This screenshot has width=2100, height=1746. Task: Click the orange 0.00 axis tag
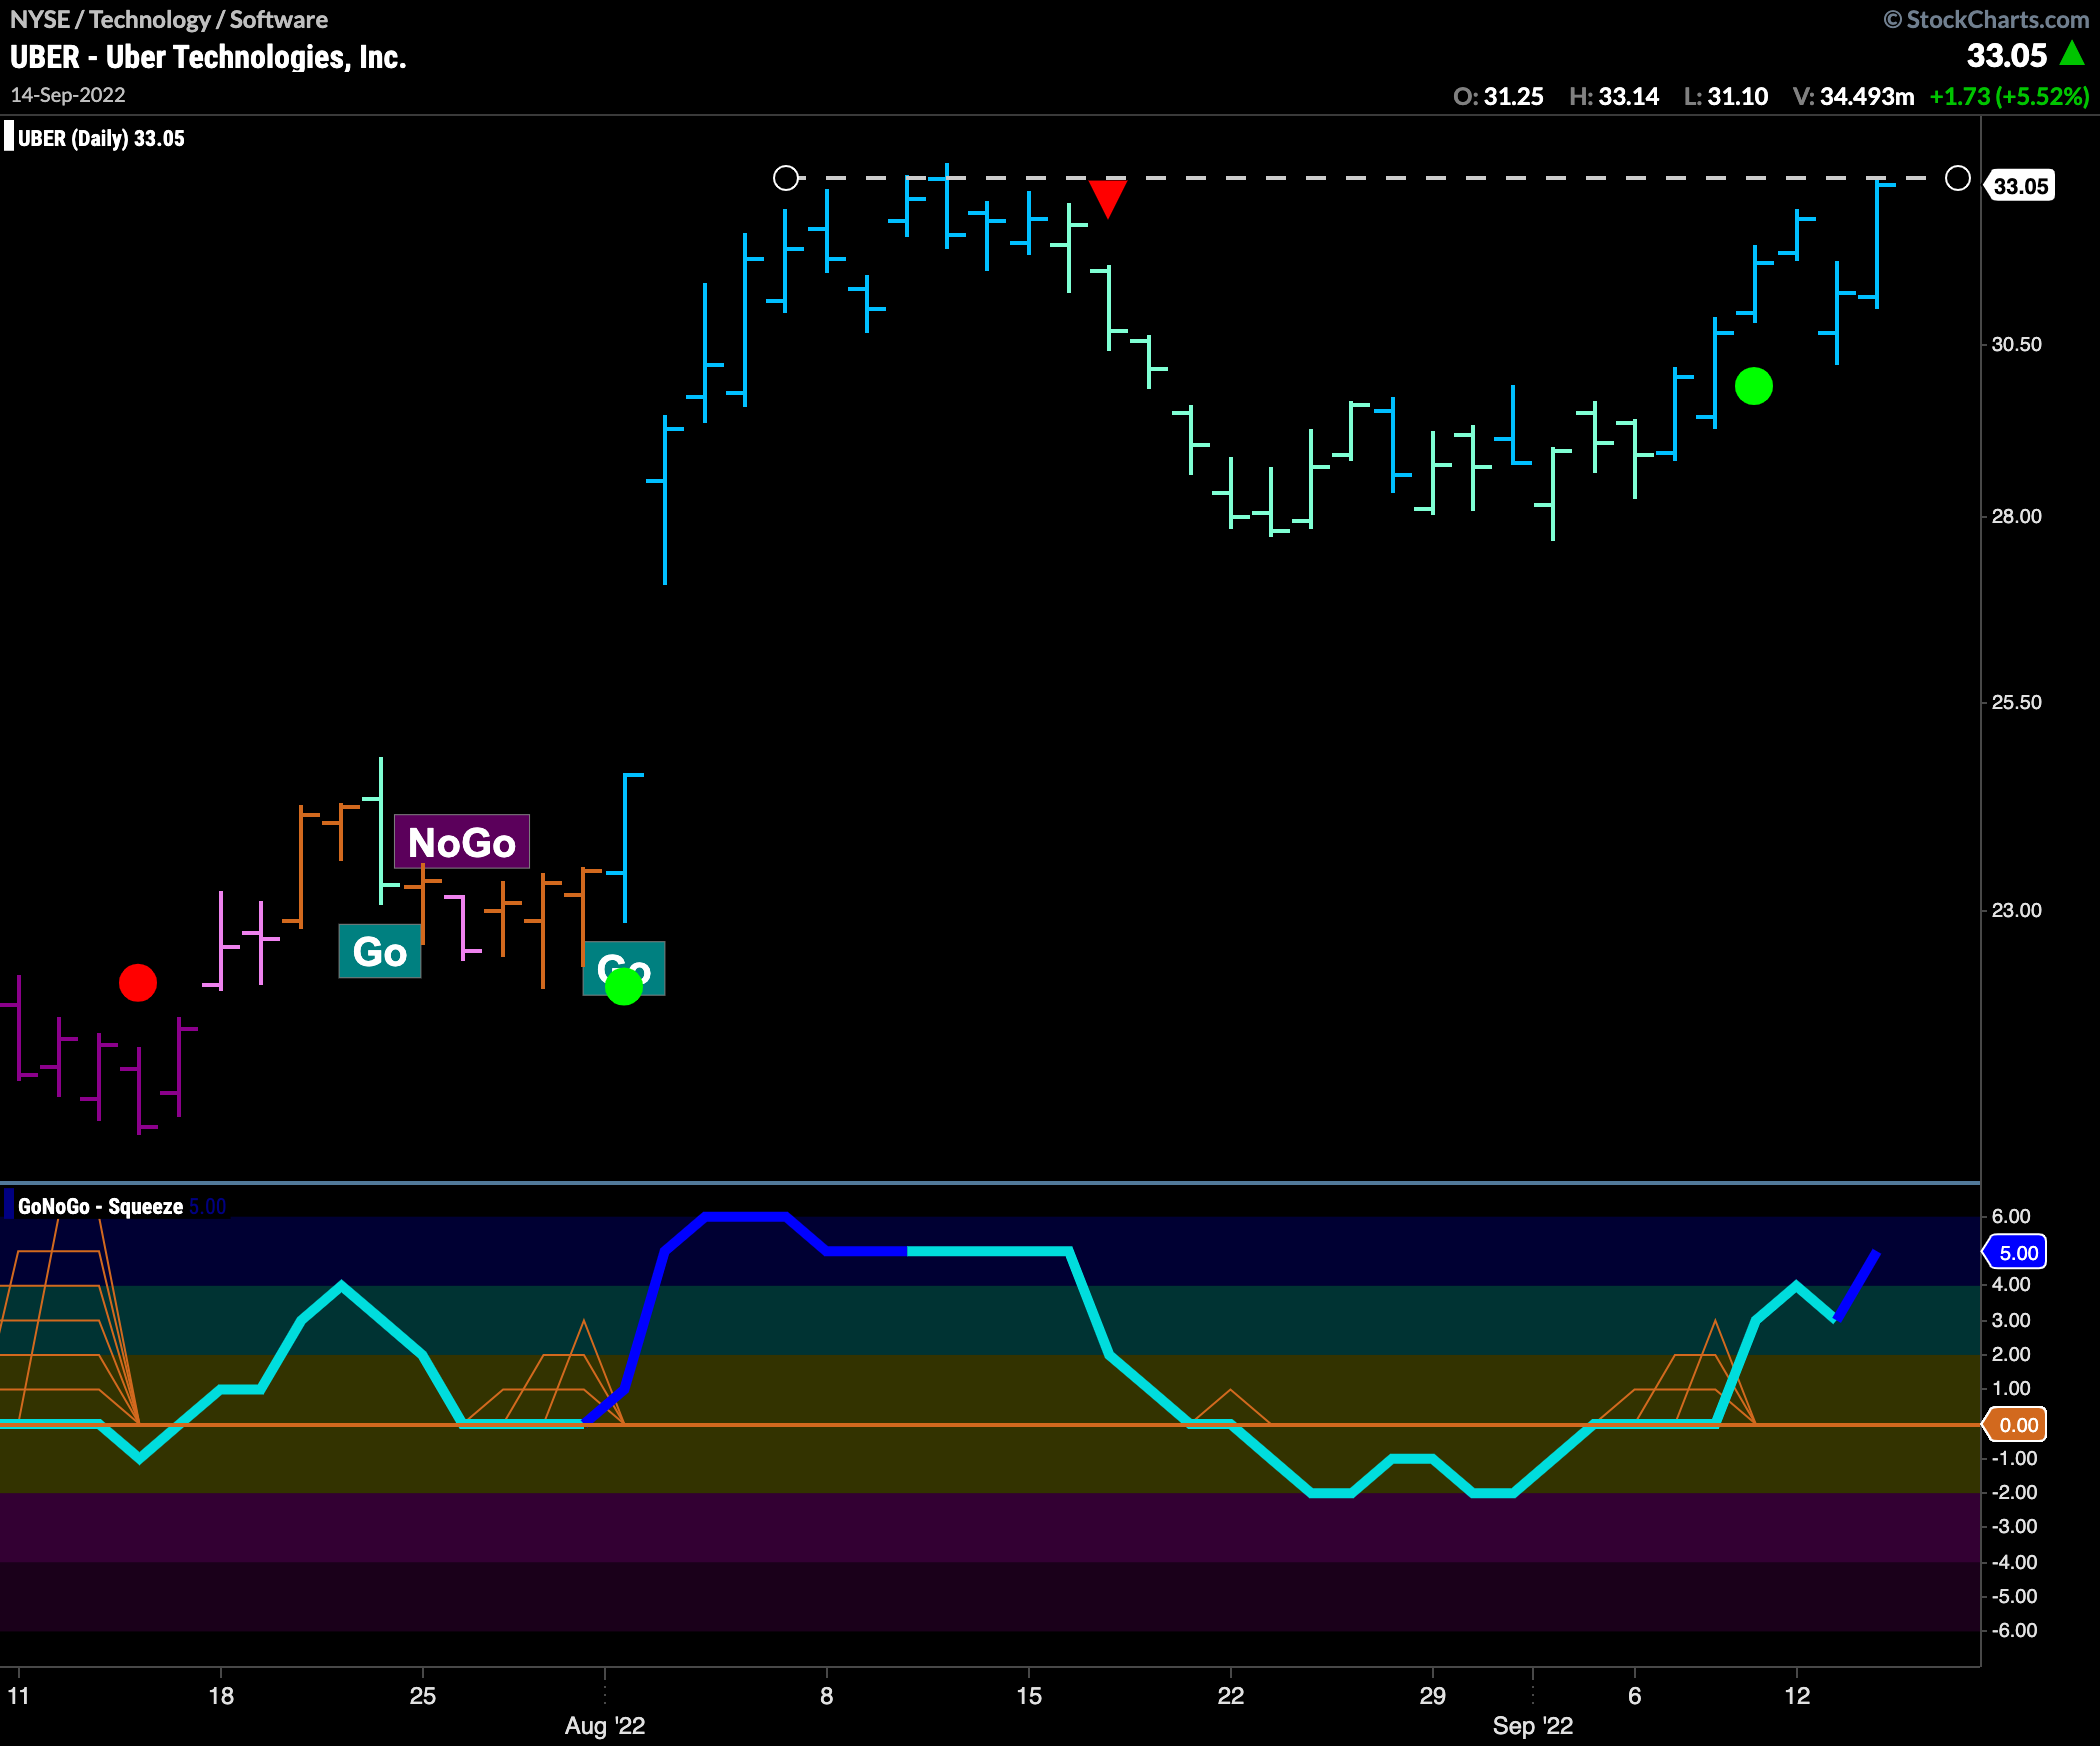(x=2016, y=1424)
